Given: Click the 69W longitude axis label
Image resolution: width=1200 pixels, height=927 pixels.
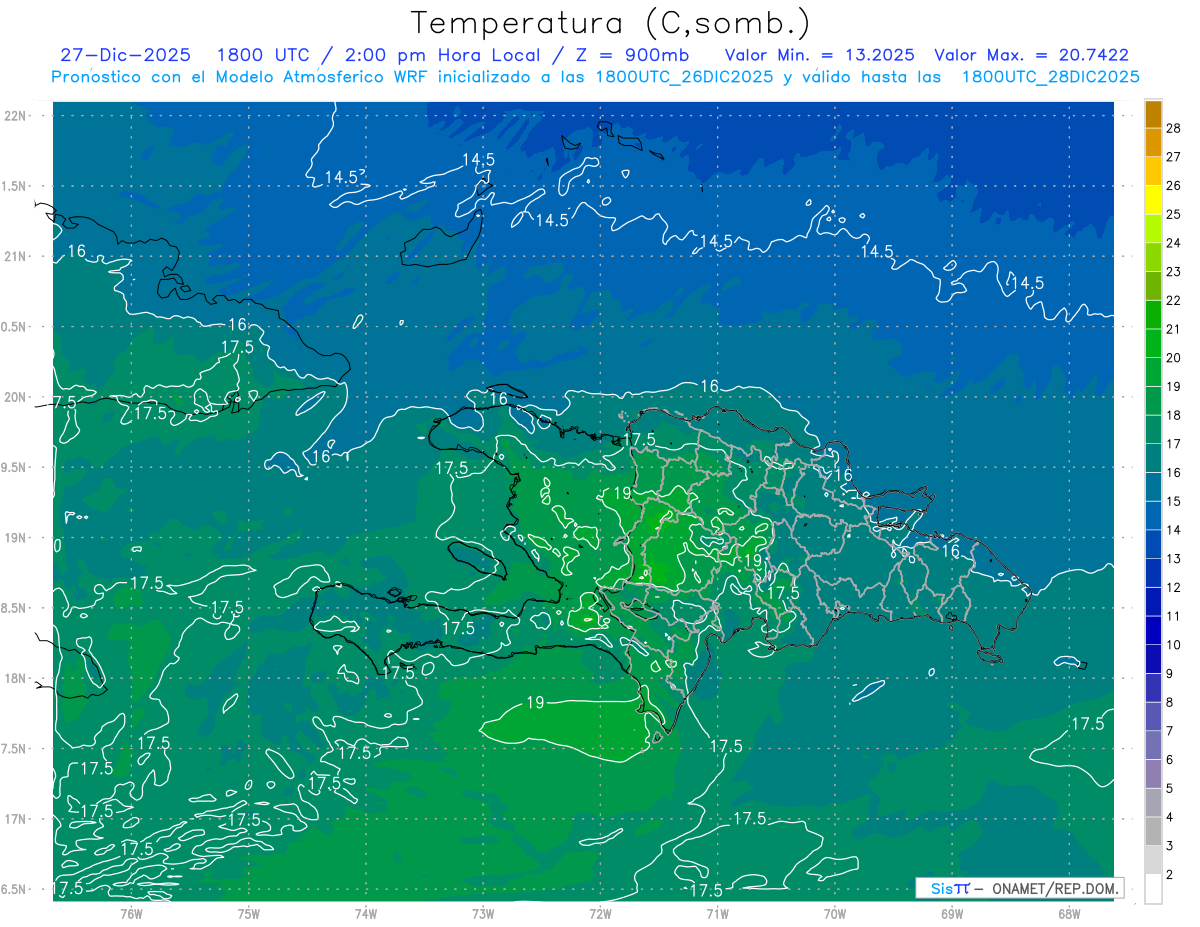Looking at the screenshot, I should pos(952,913).
